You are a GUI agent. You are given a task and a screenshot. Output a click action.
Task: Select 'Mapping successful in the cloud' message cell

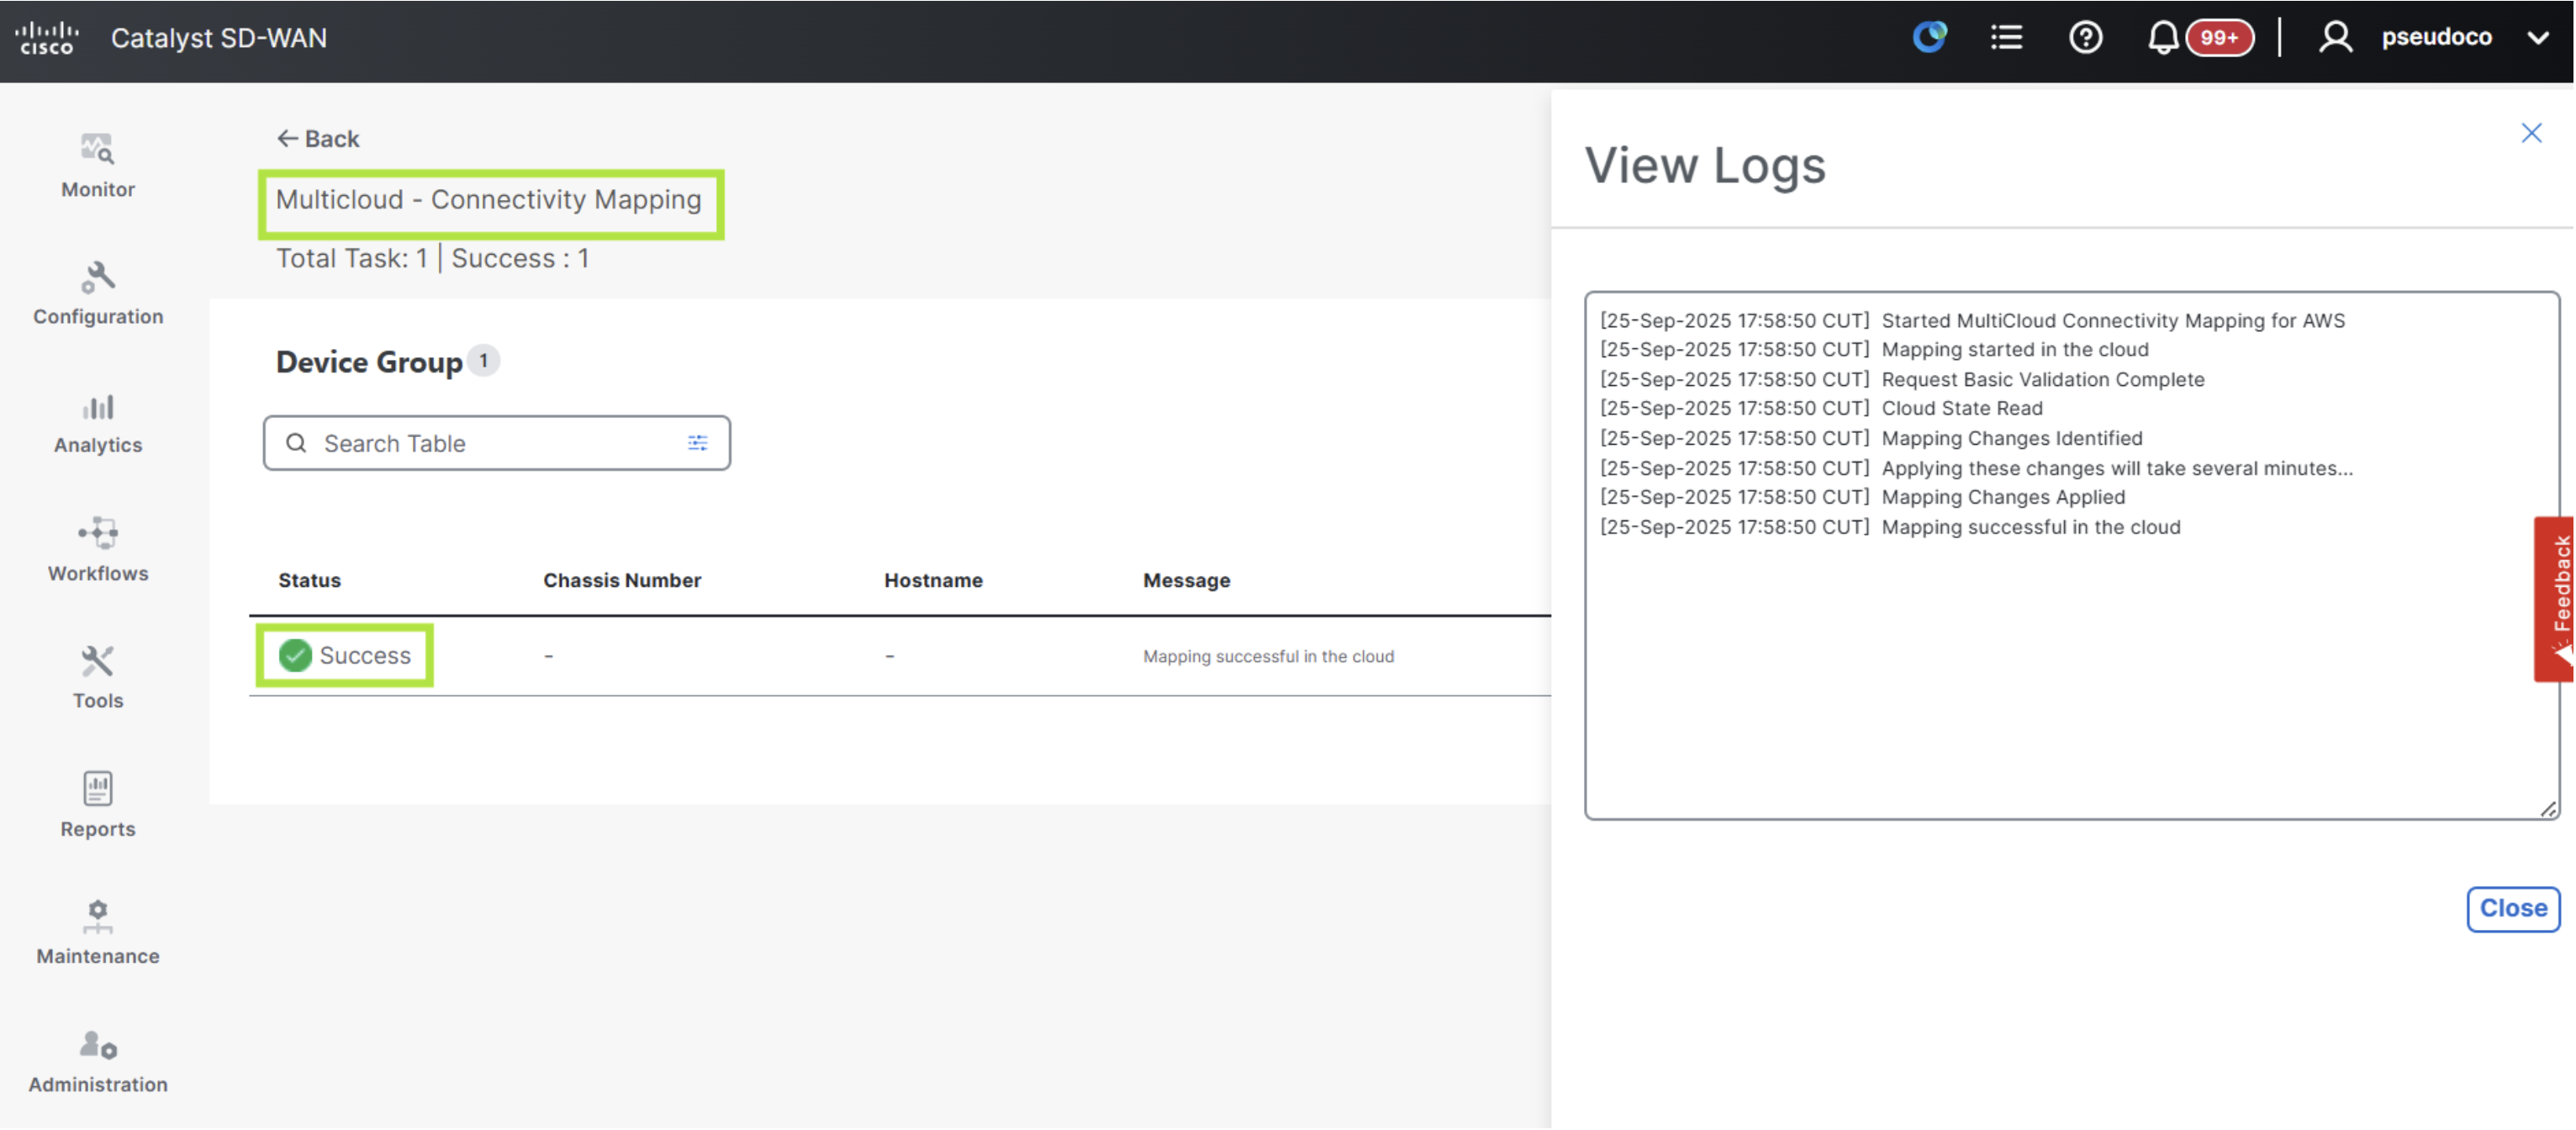[x=1268, y=656]
